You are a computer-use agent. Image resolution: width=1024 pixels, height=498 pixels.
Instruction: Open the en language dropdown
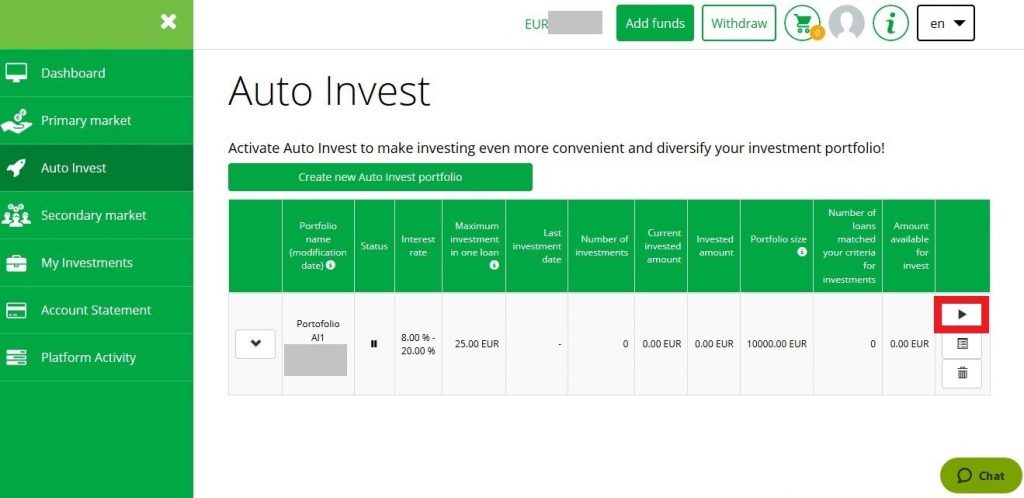tap(945, 23)
